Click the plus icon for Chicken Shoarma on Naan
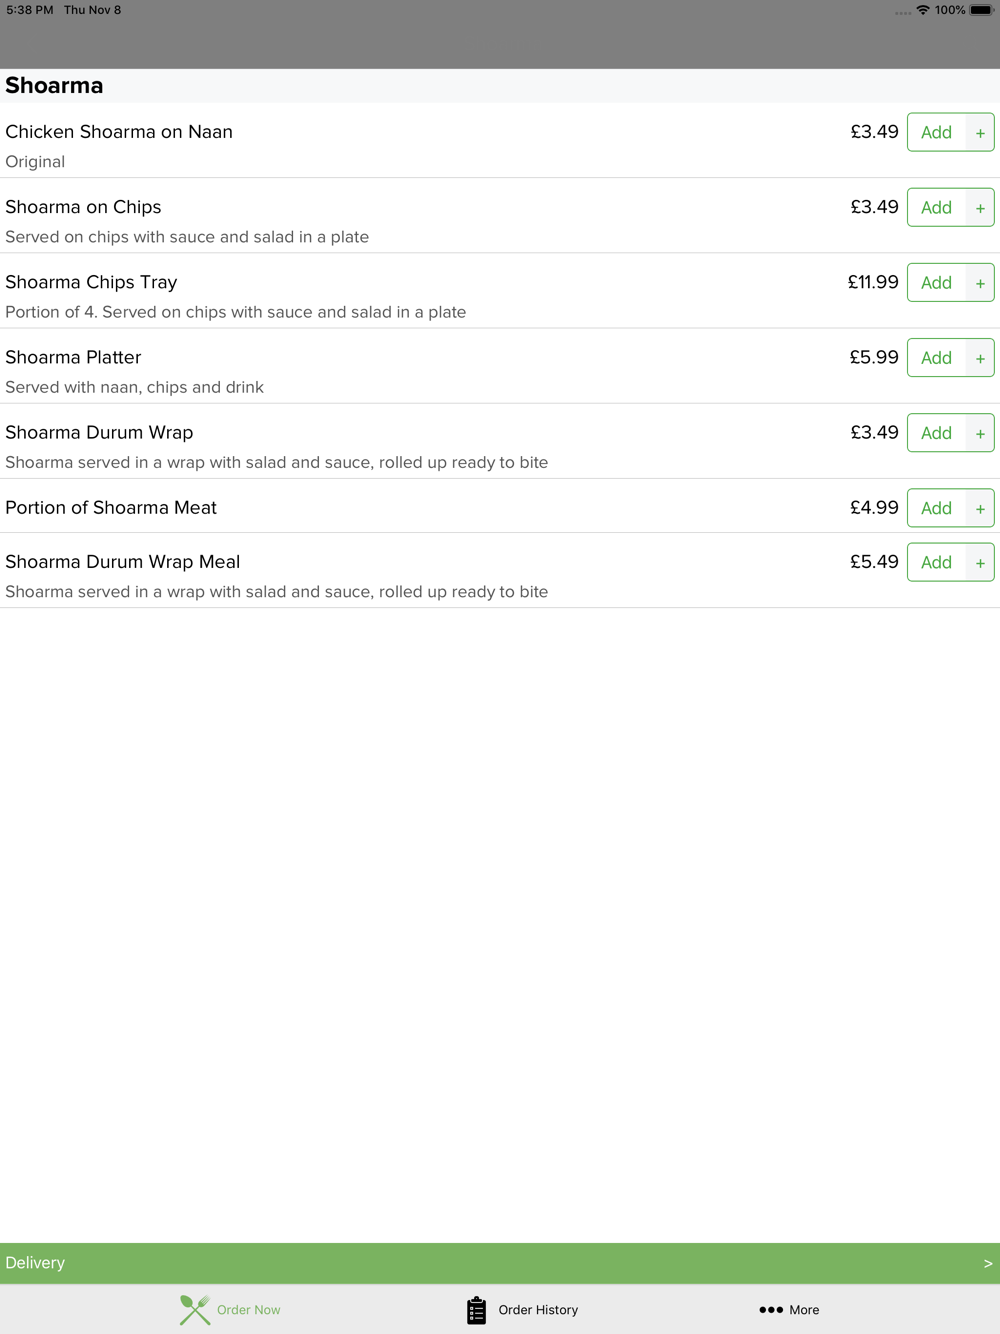The width and height of the screenshot is (1000, 1334). (980, 133)
